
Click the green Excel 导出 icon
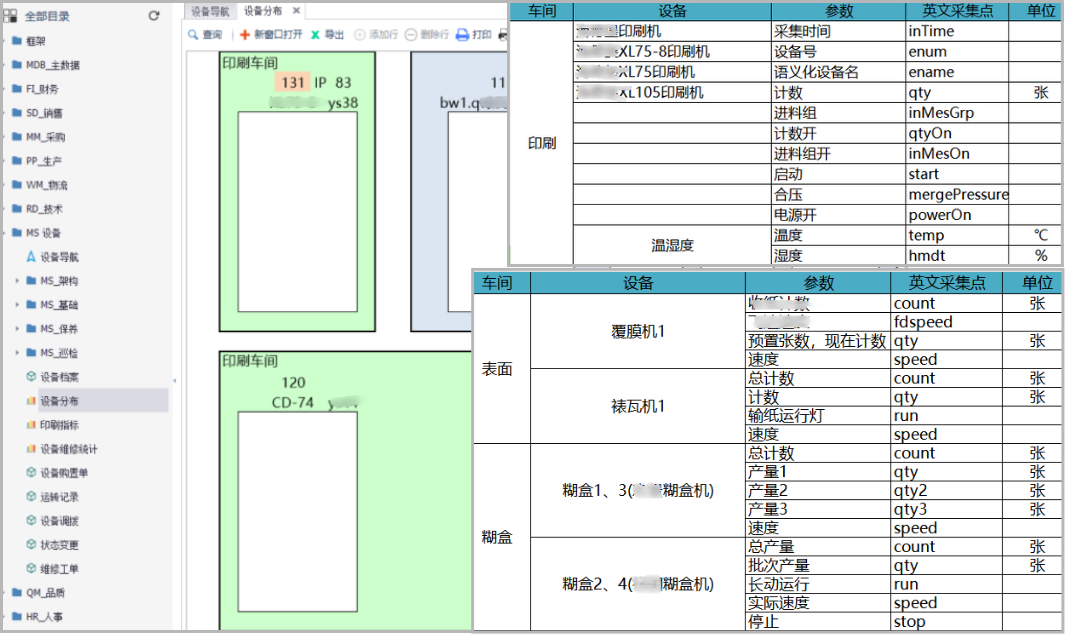coord(316,35)
